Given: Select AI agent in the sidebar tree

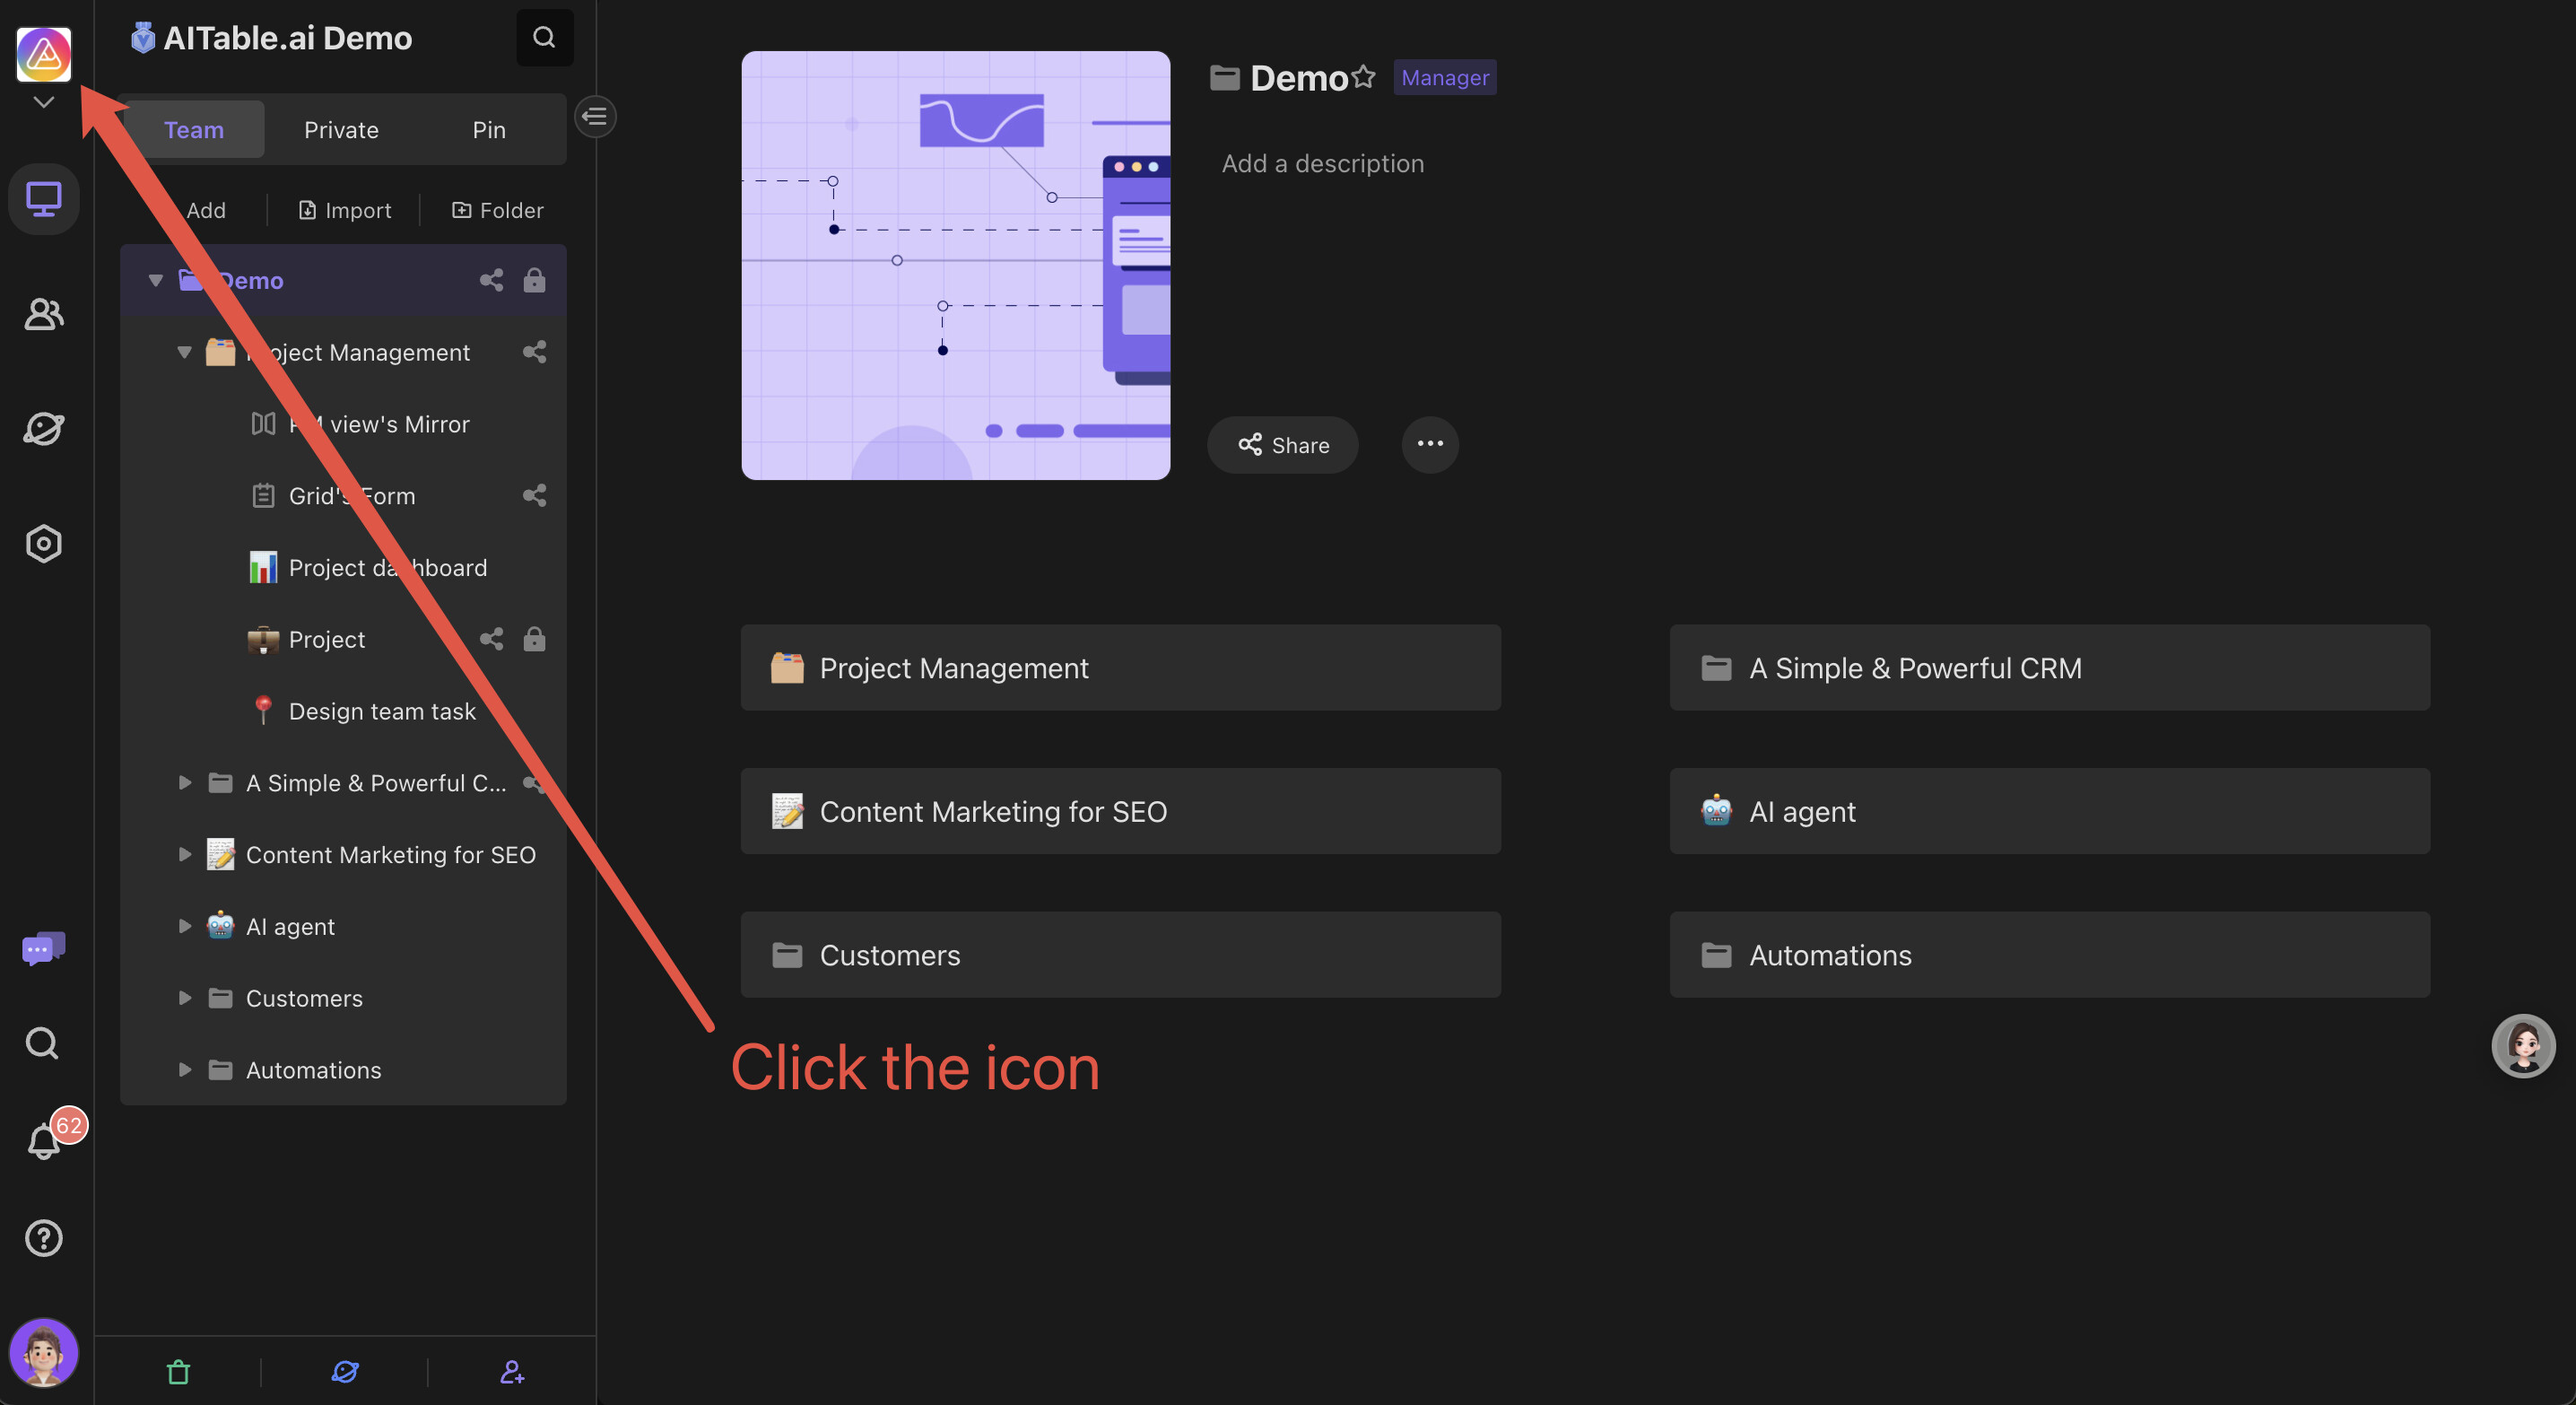Looking at the screenshot, I should (343, 926).
